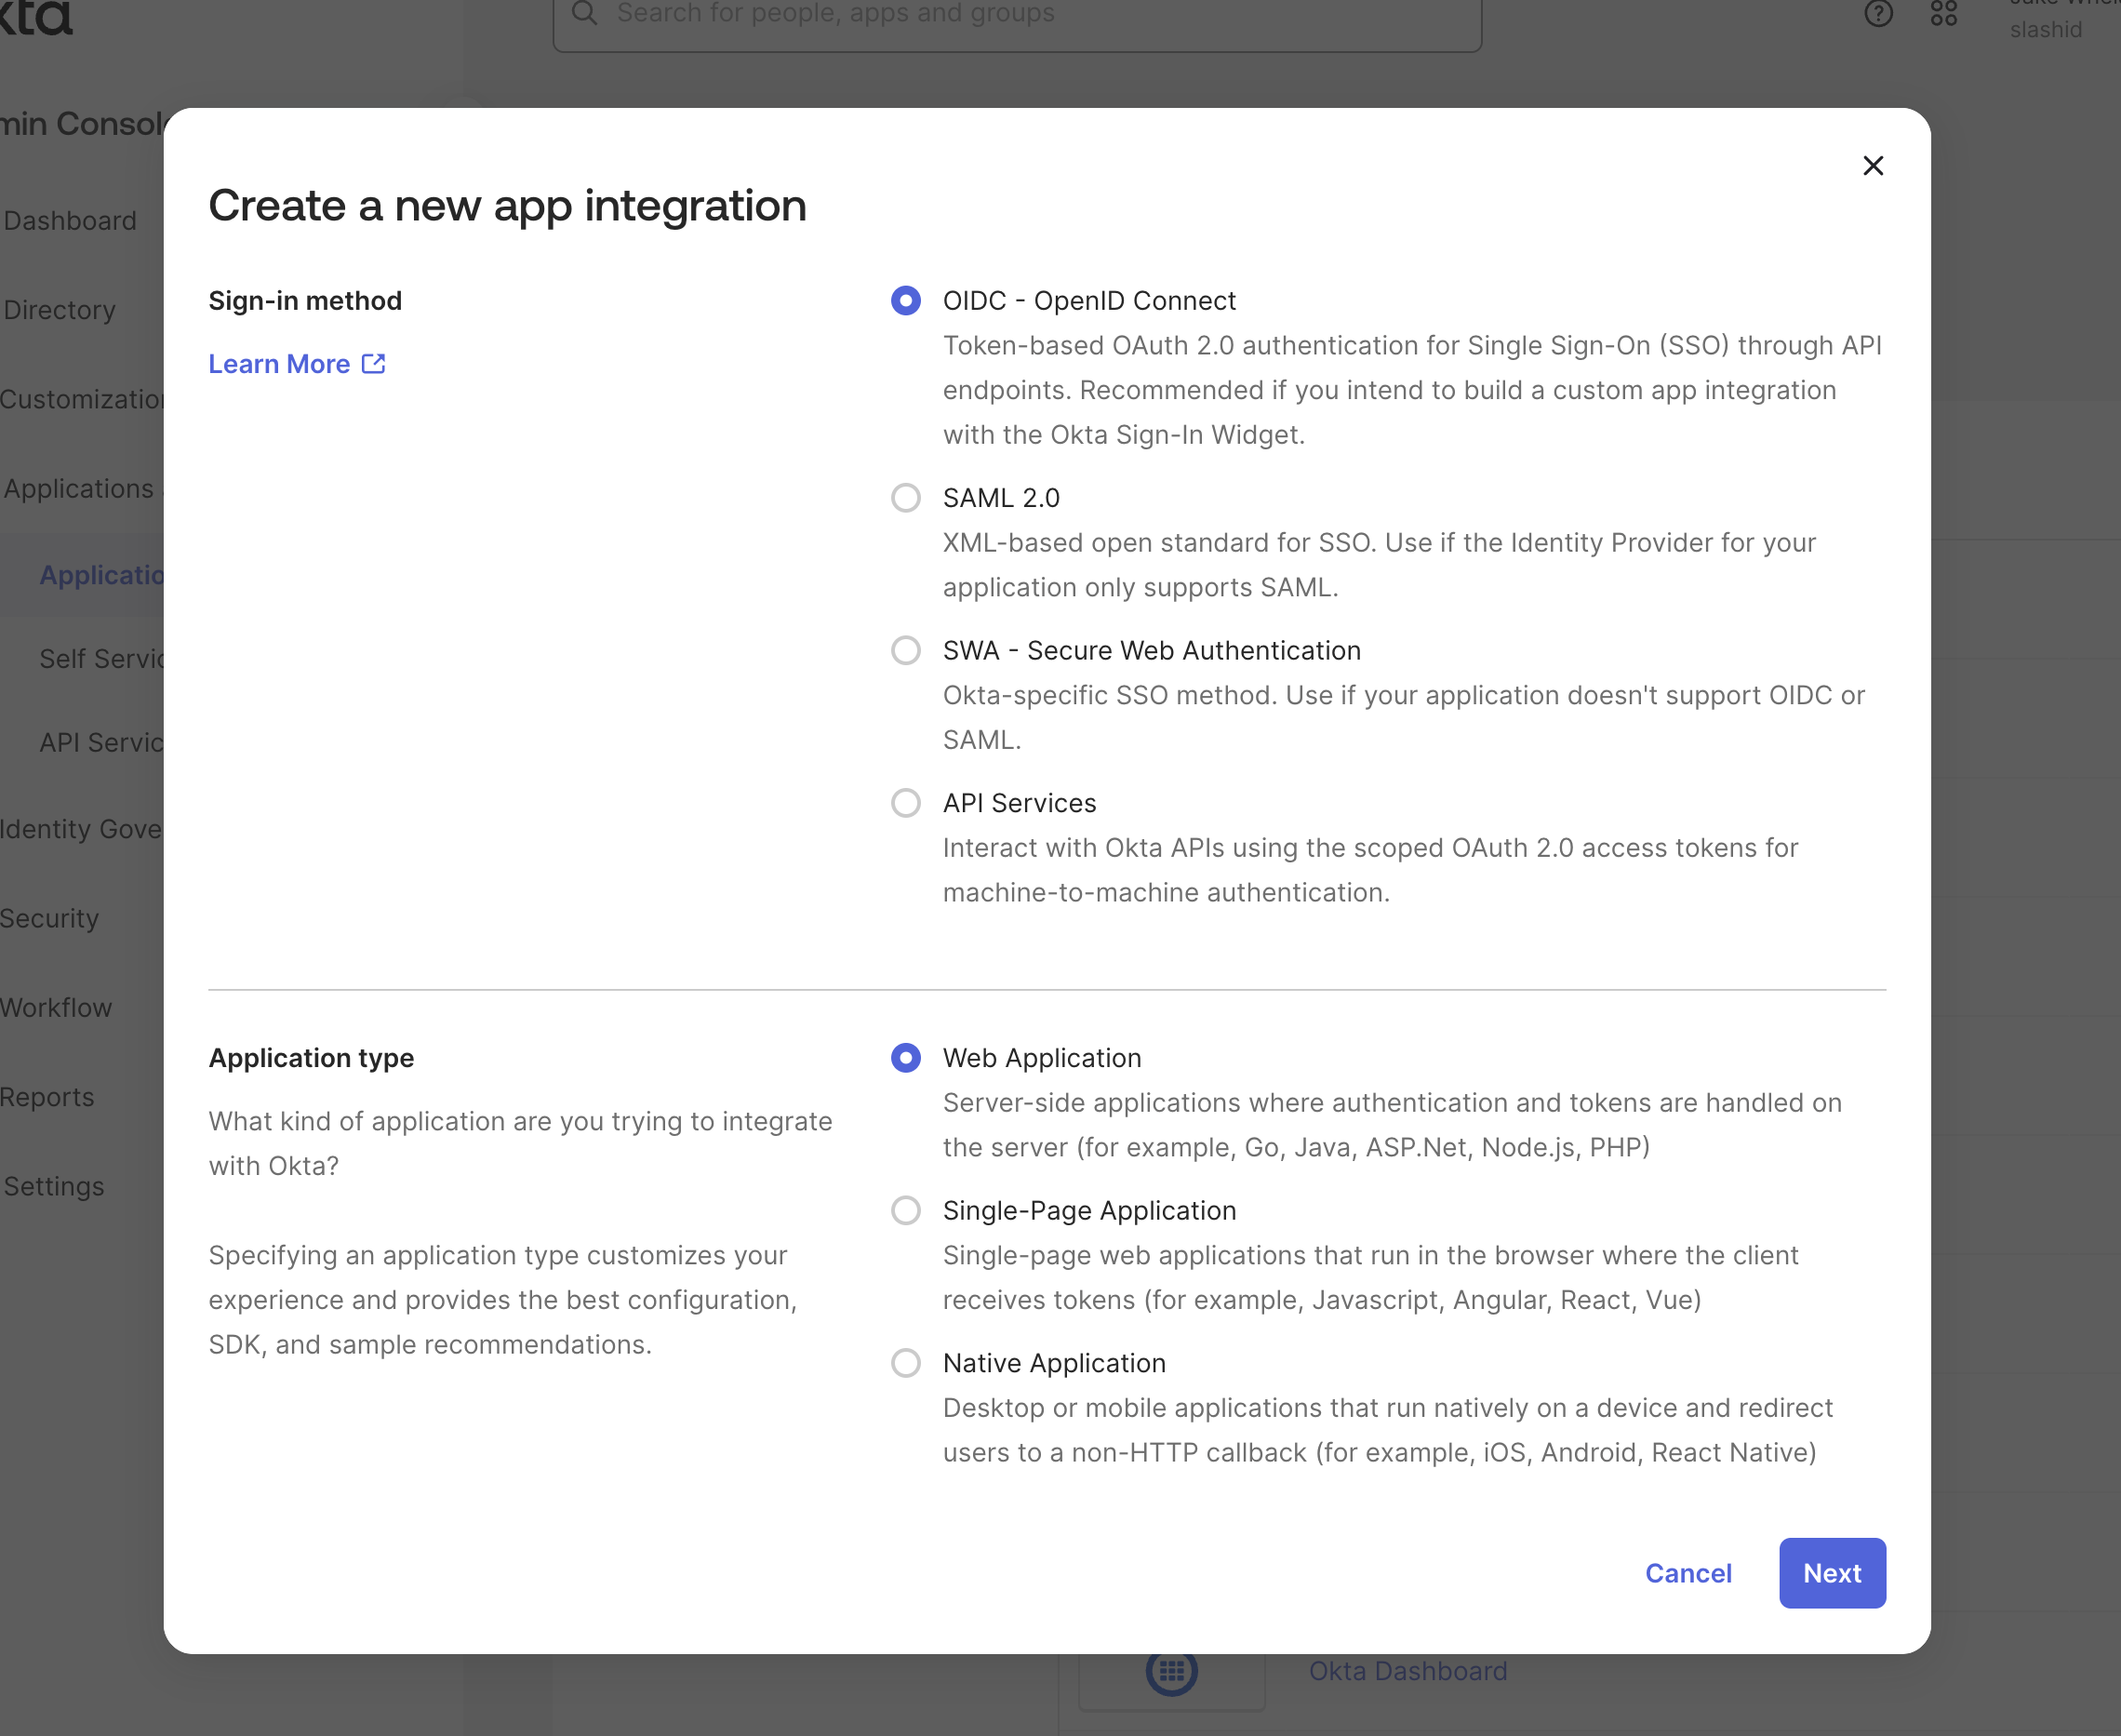Click the Create a new app integration title
The height and width of the screenshot is (1736, 2121).
tap(507, 206)
